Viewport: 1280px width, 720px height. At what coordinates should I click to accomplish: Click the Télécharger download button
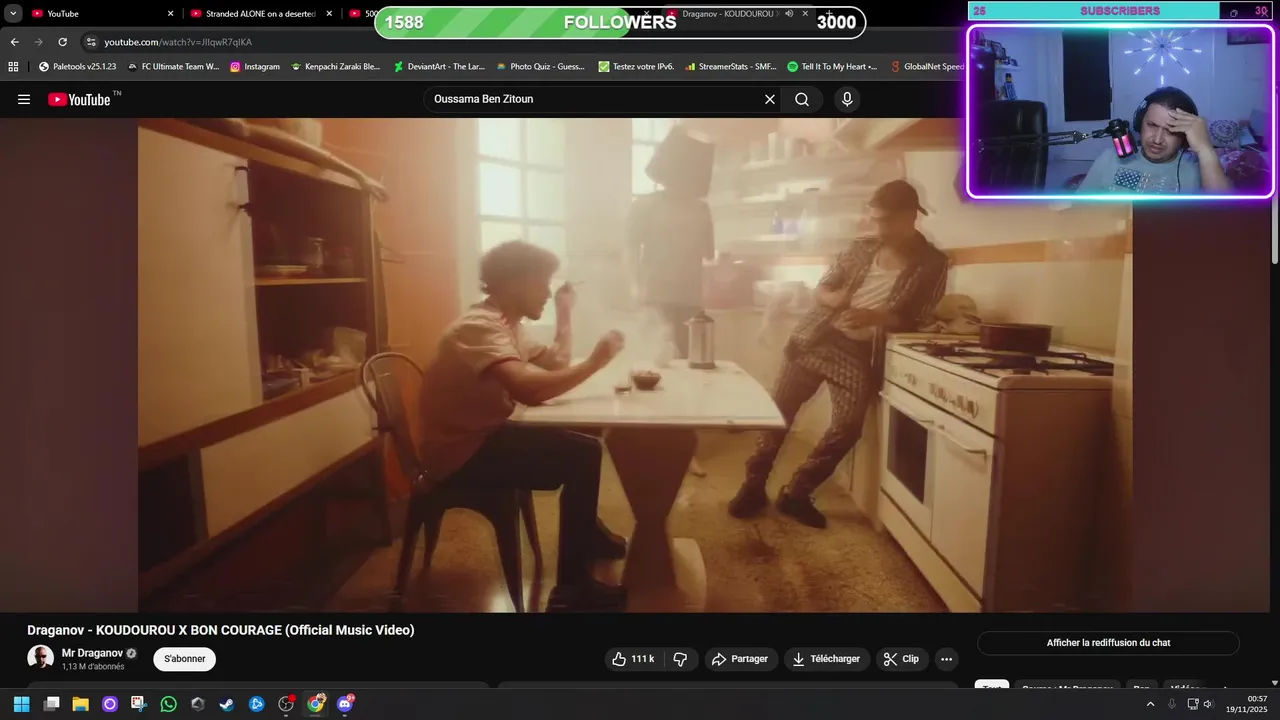pyautogui.click(x=826, y=659)
